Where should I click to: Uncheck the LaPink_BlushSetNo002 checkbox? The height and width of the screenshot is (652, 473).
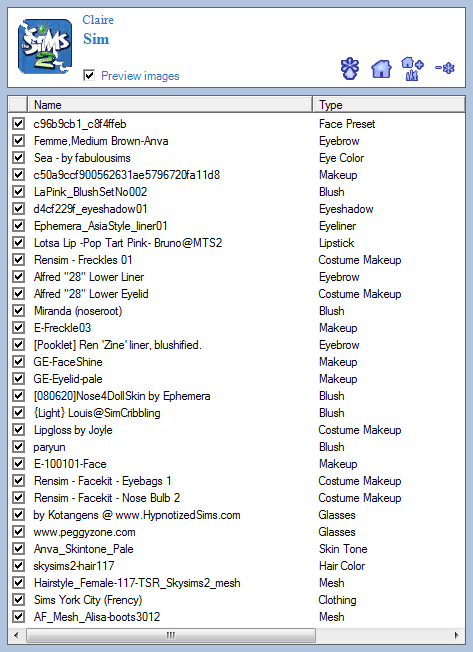click(x=18, y=192)
